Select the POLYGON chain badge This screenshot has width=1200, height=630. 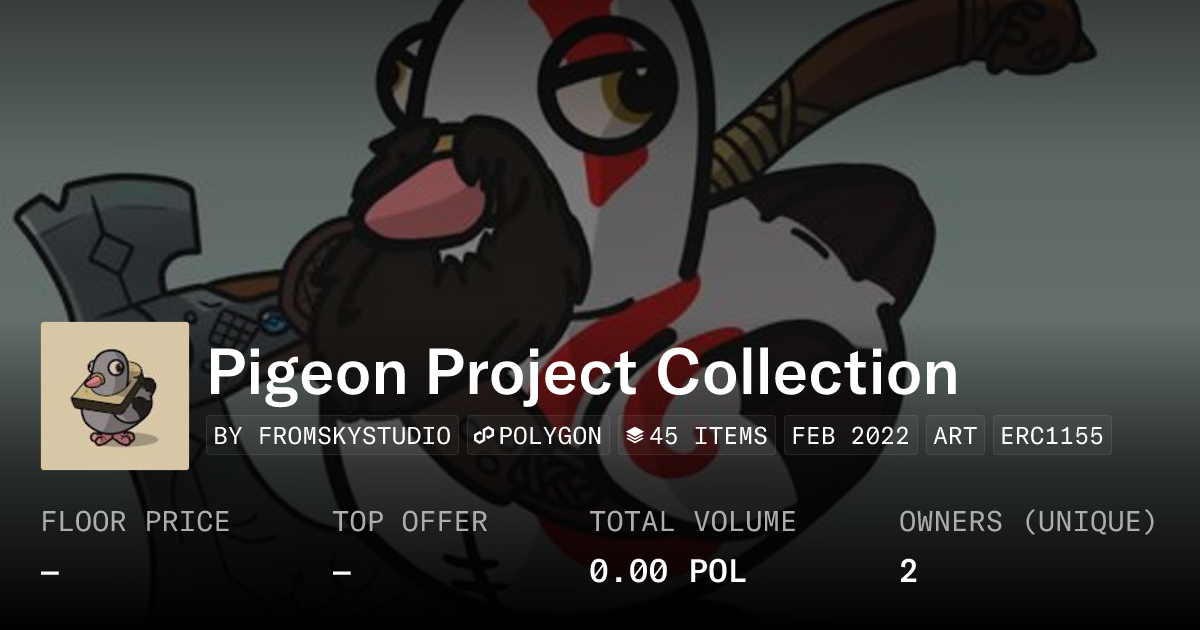click(x=538, y=436)
